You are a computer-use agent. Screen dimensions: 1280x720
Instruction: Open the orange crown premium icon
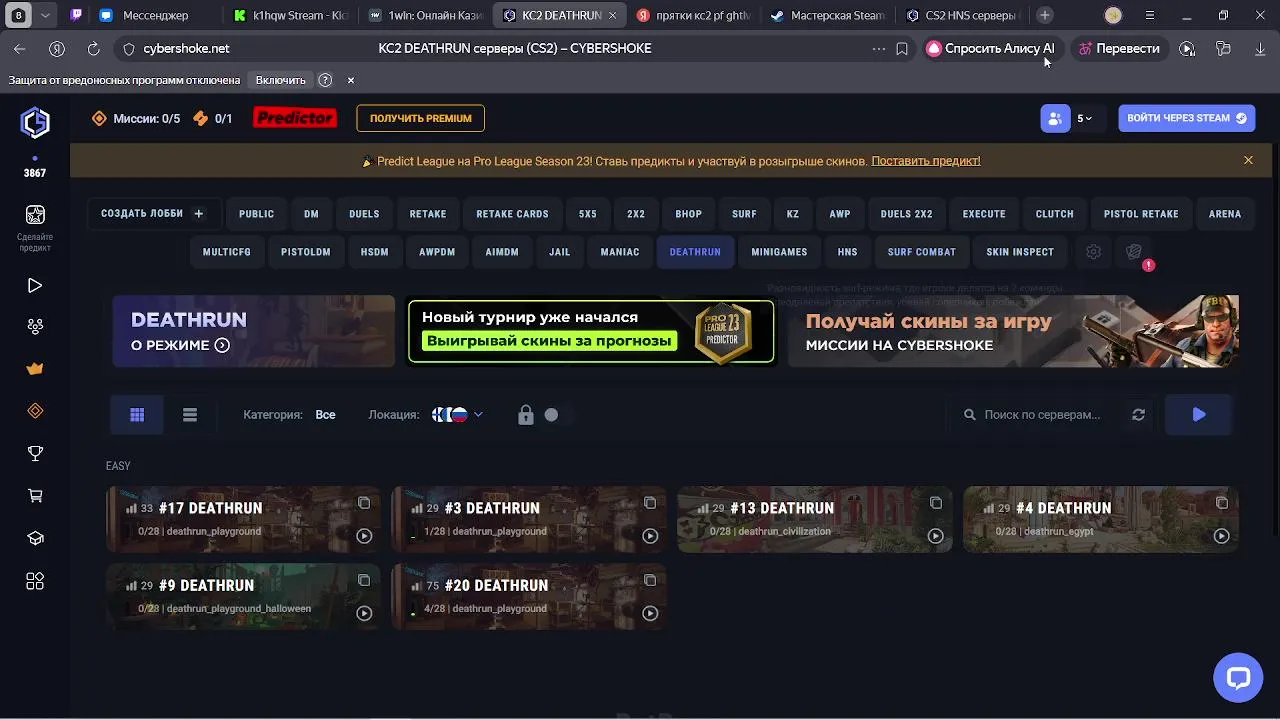pyautogui.click(x=35, y=368)
